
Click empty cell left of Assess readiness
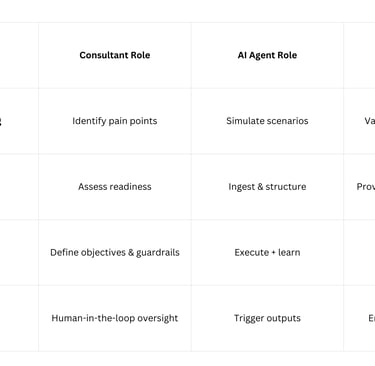(x=19, y=187)
